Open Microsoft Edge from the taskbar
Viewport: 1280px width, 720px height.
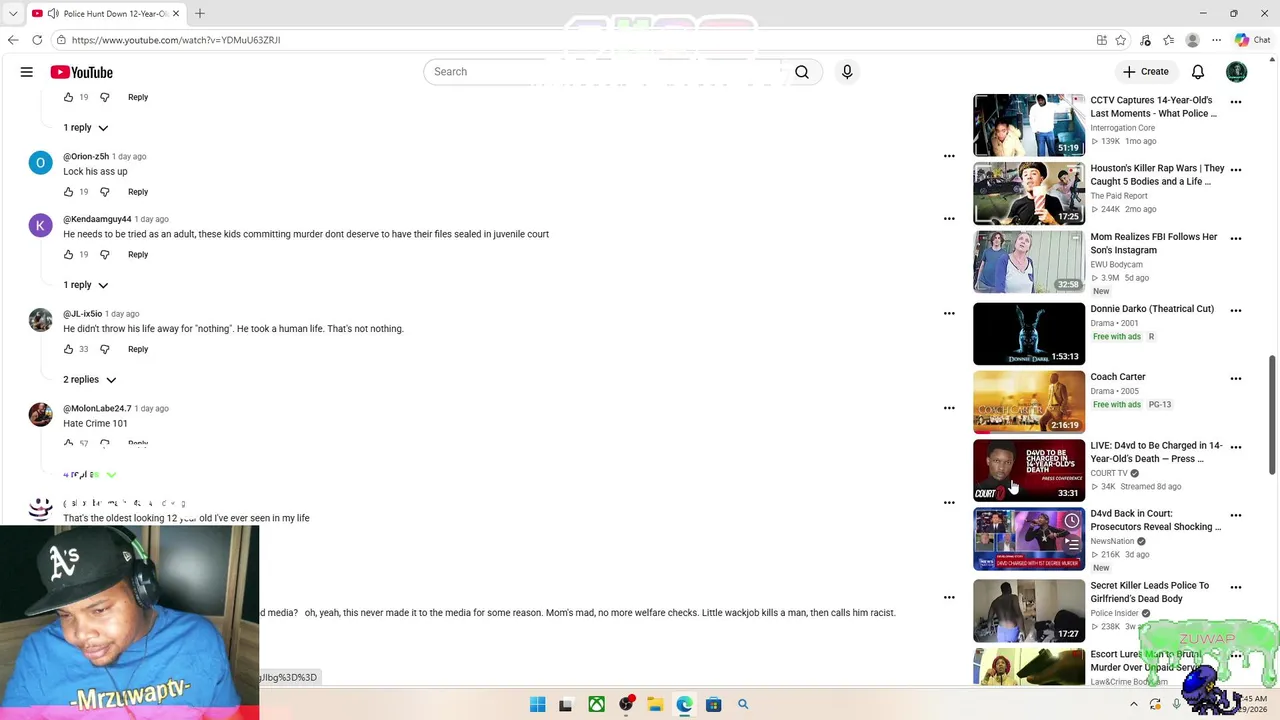pos(684,704)
